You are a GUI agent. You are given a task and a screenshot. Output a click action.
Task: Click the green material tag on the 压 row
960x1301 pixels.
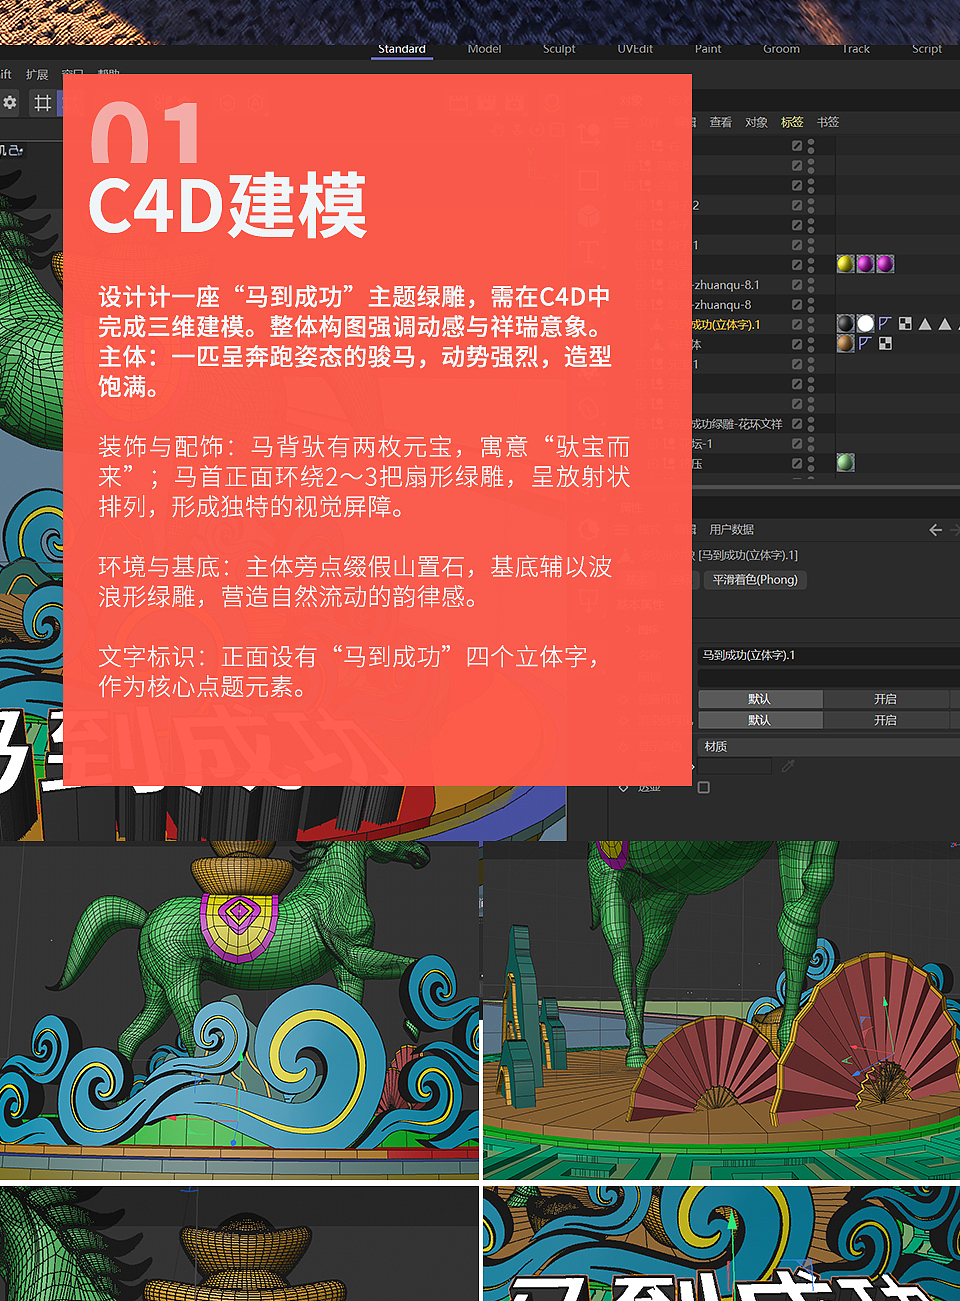[845, 461]
